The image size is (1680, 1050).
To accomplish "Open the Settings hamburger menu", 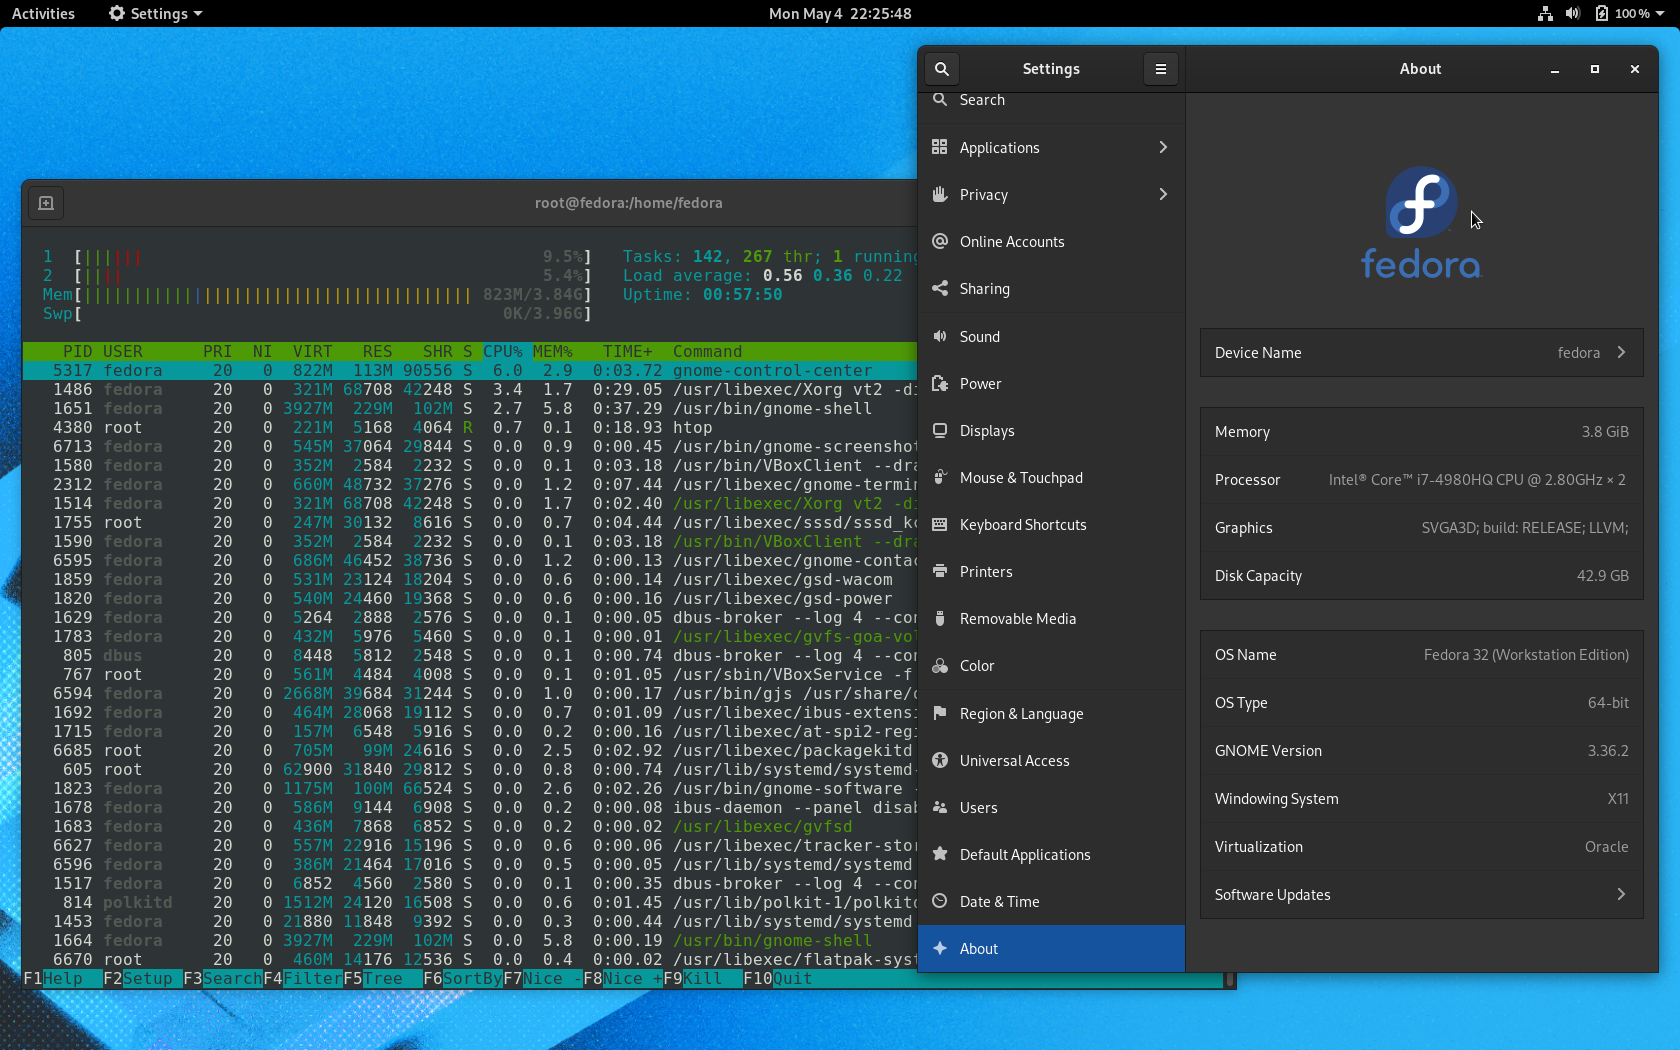I will click(x=1160, y=69).
